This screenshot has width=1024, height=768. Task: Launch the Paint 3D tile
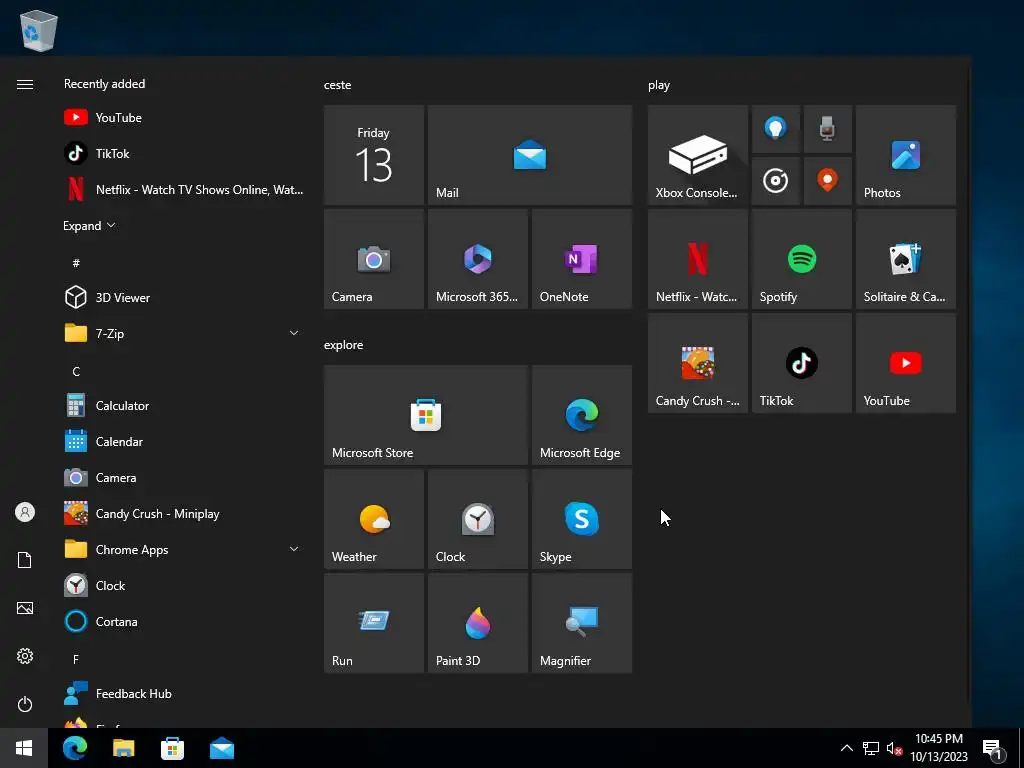click(477, 622)
